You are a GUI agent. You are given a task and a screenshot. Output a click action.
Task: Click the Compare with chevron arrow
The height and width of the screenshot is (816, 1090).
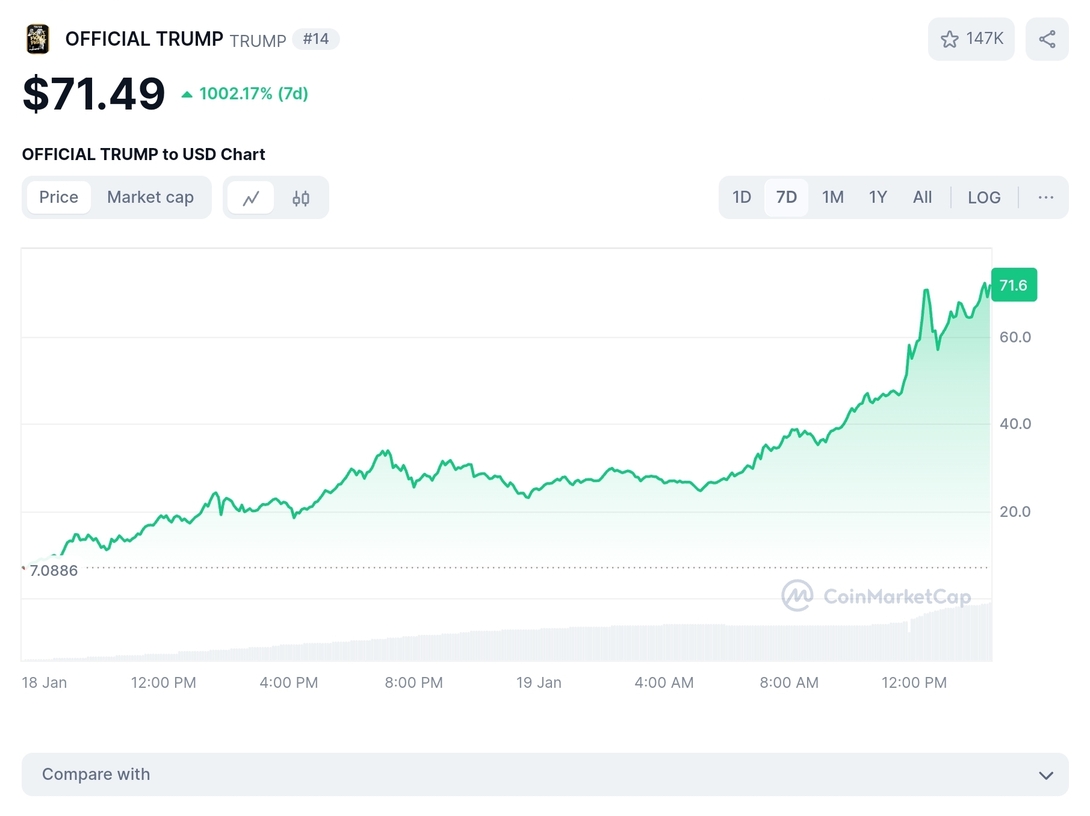click(x=1046, y=775)
